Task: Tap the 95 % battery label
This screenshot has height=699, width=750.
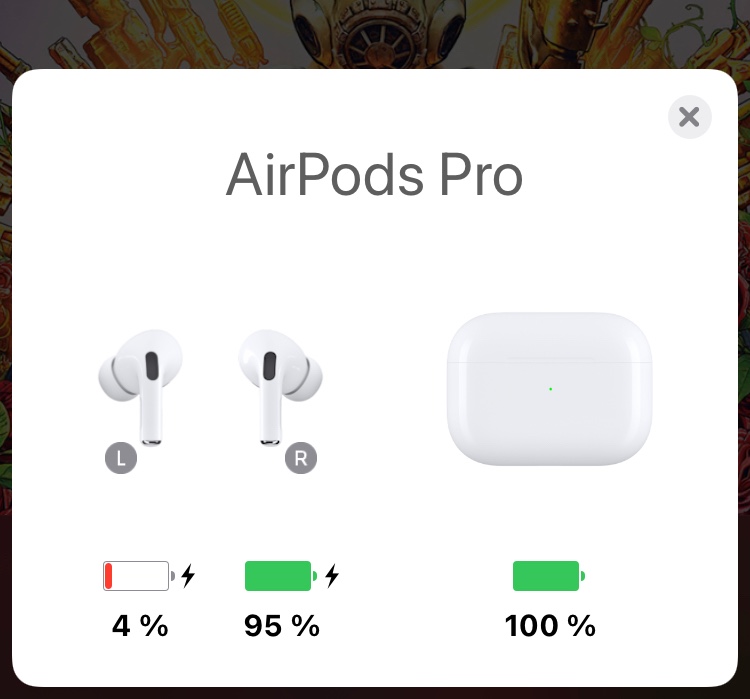Action: (282, 625)
